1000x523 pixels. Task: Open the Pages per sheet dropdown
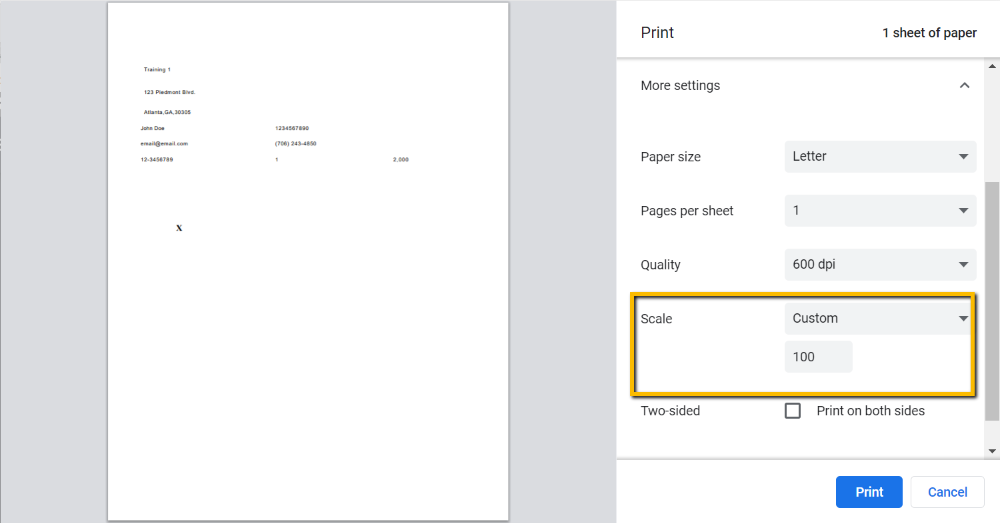(880, 211)
